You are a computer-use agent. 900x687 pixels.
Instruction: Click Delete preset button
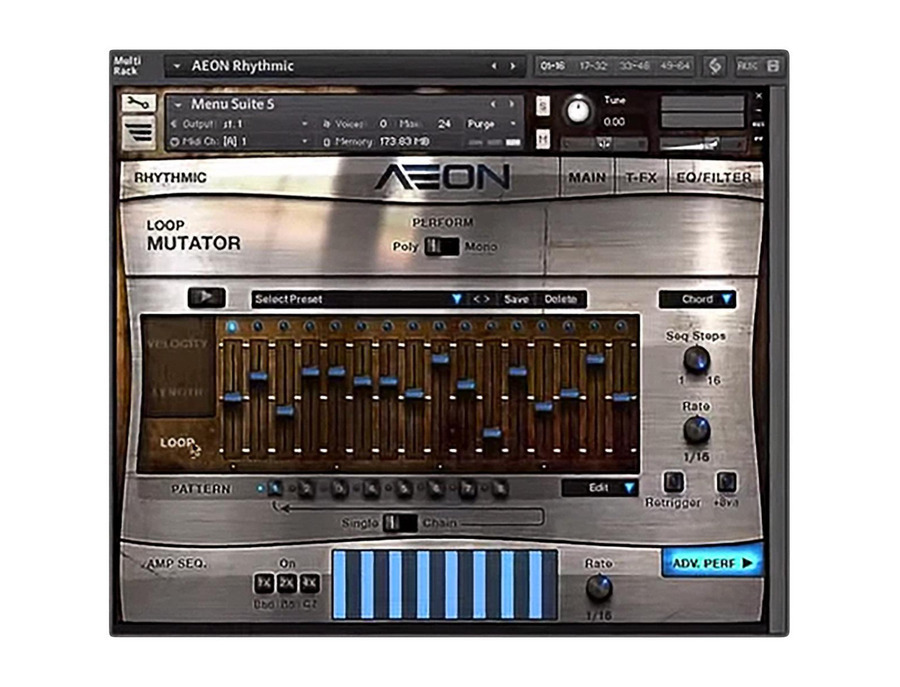point(561,299)
